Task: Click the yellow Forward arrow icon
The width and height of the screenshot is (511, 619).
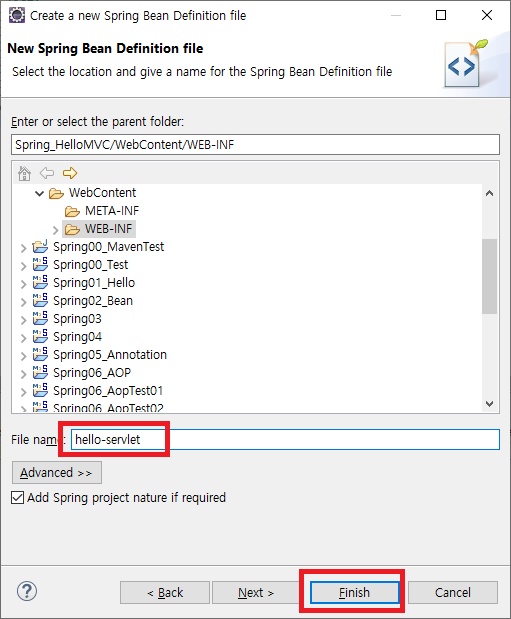Action: [x=70, y=173]
